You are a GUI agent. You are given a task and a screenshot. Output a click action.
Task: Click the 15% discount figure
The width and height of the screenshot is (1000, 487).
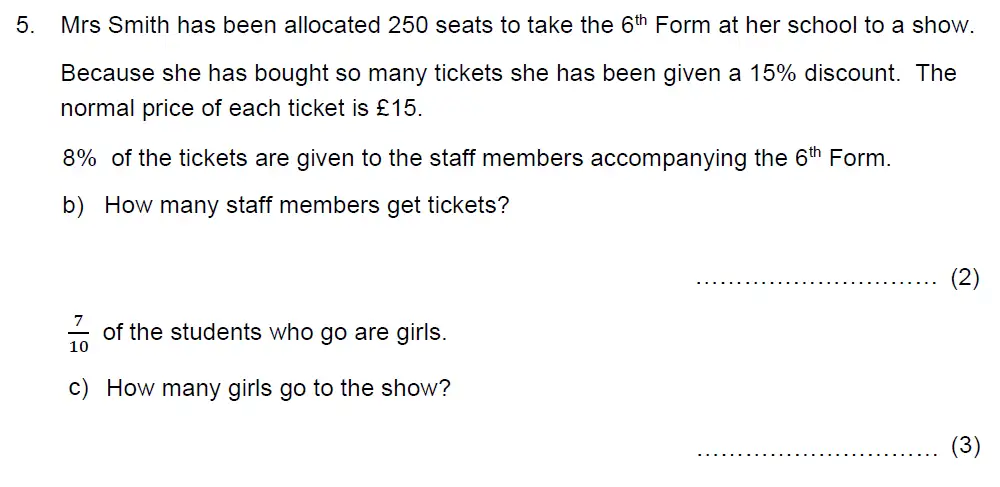[x=768, y=74]
